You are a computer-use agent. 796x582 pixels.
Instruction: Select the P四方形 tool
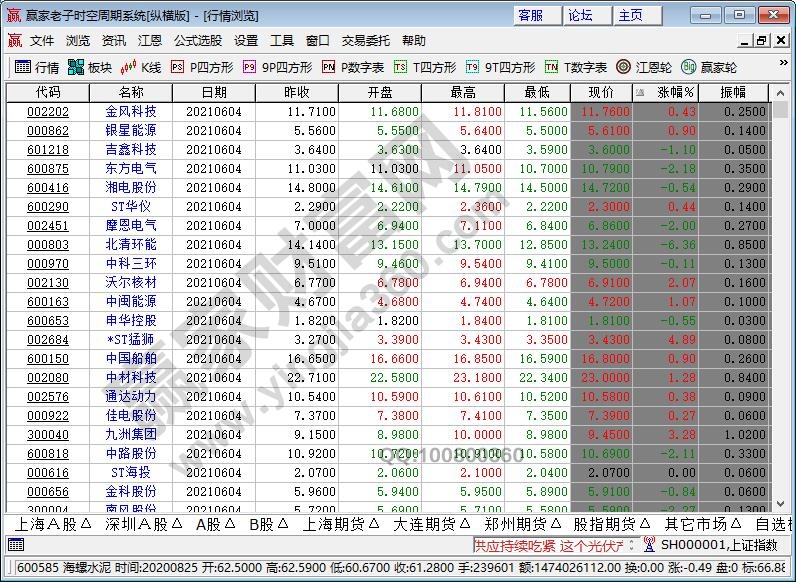coord(202,67)
